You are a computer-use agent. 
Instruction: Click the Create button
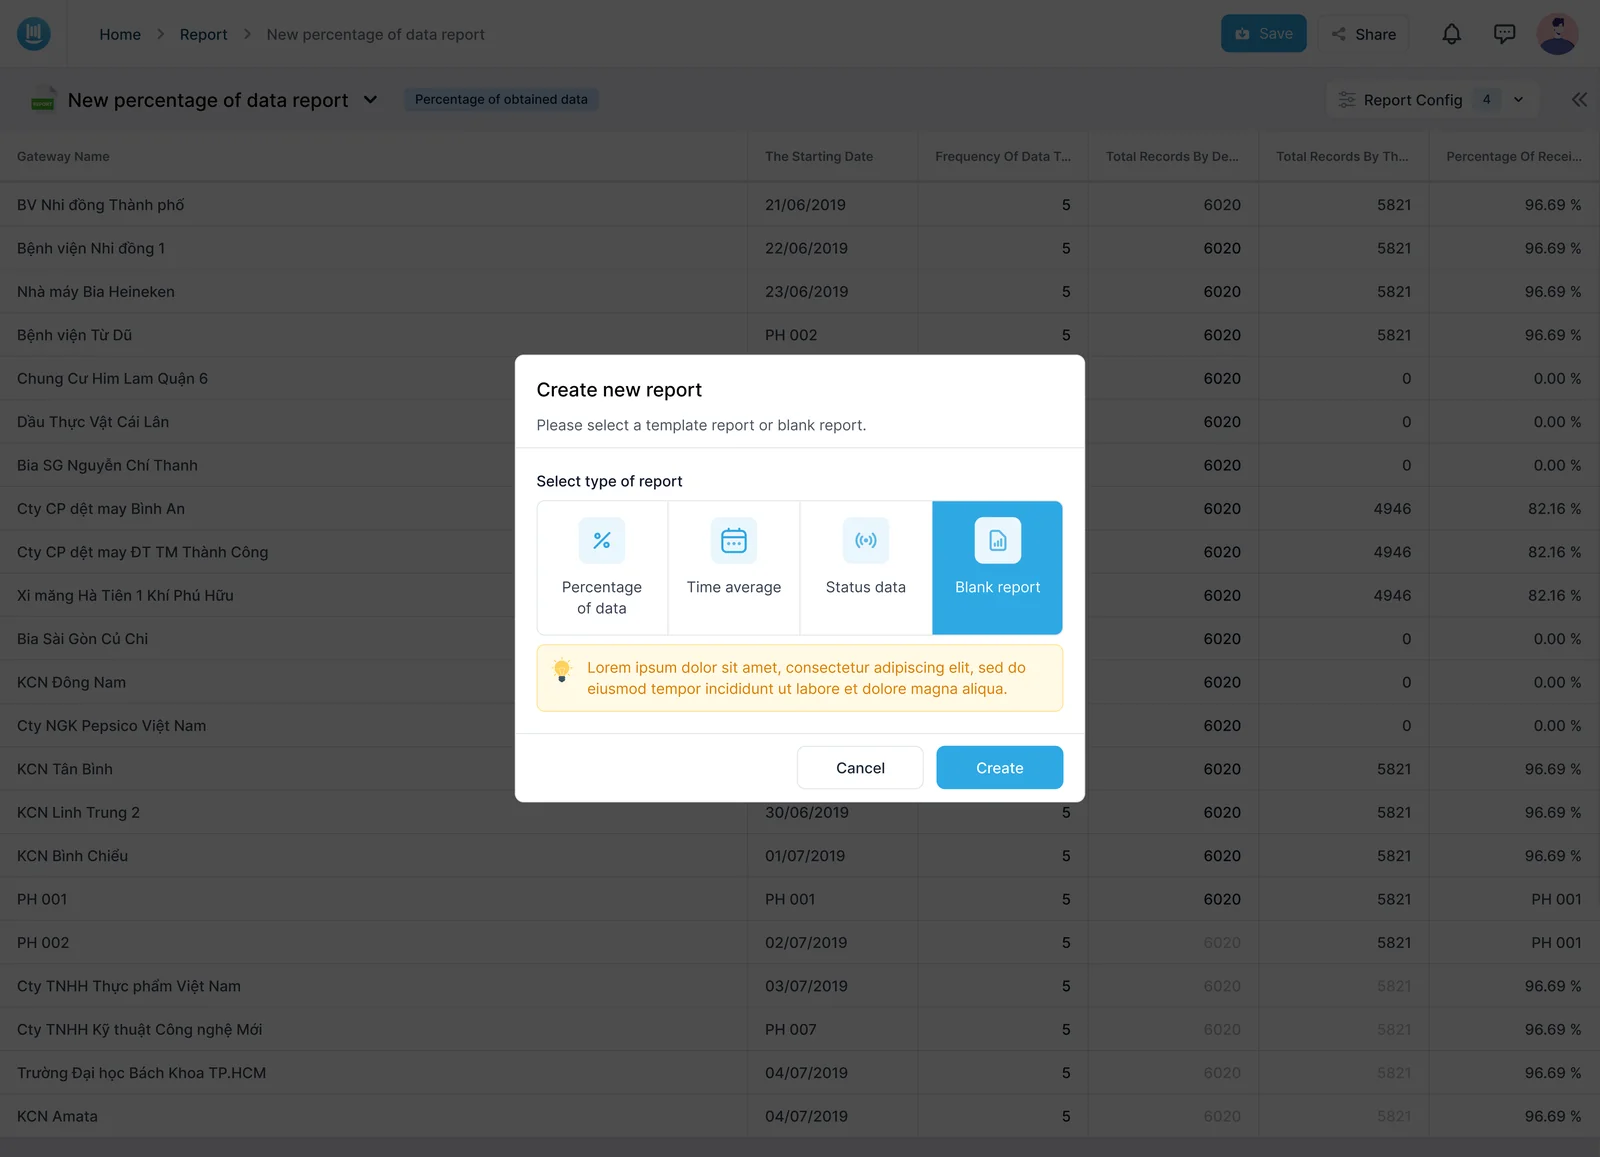pos(1000,768)
